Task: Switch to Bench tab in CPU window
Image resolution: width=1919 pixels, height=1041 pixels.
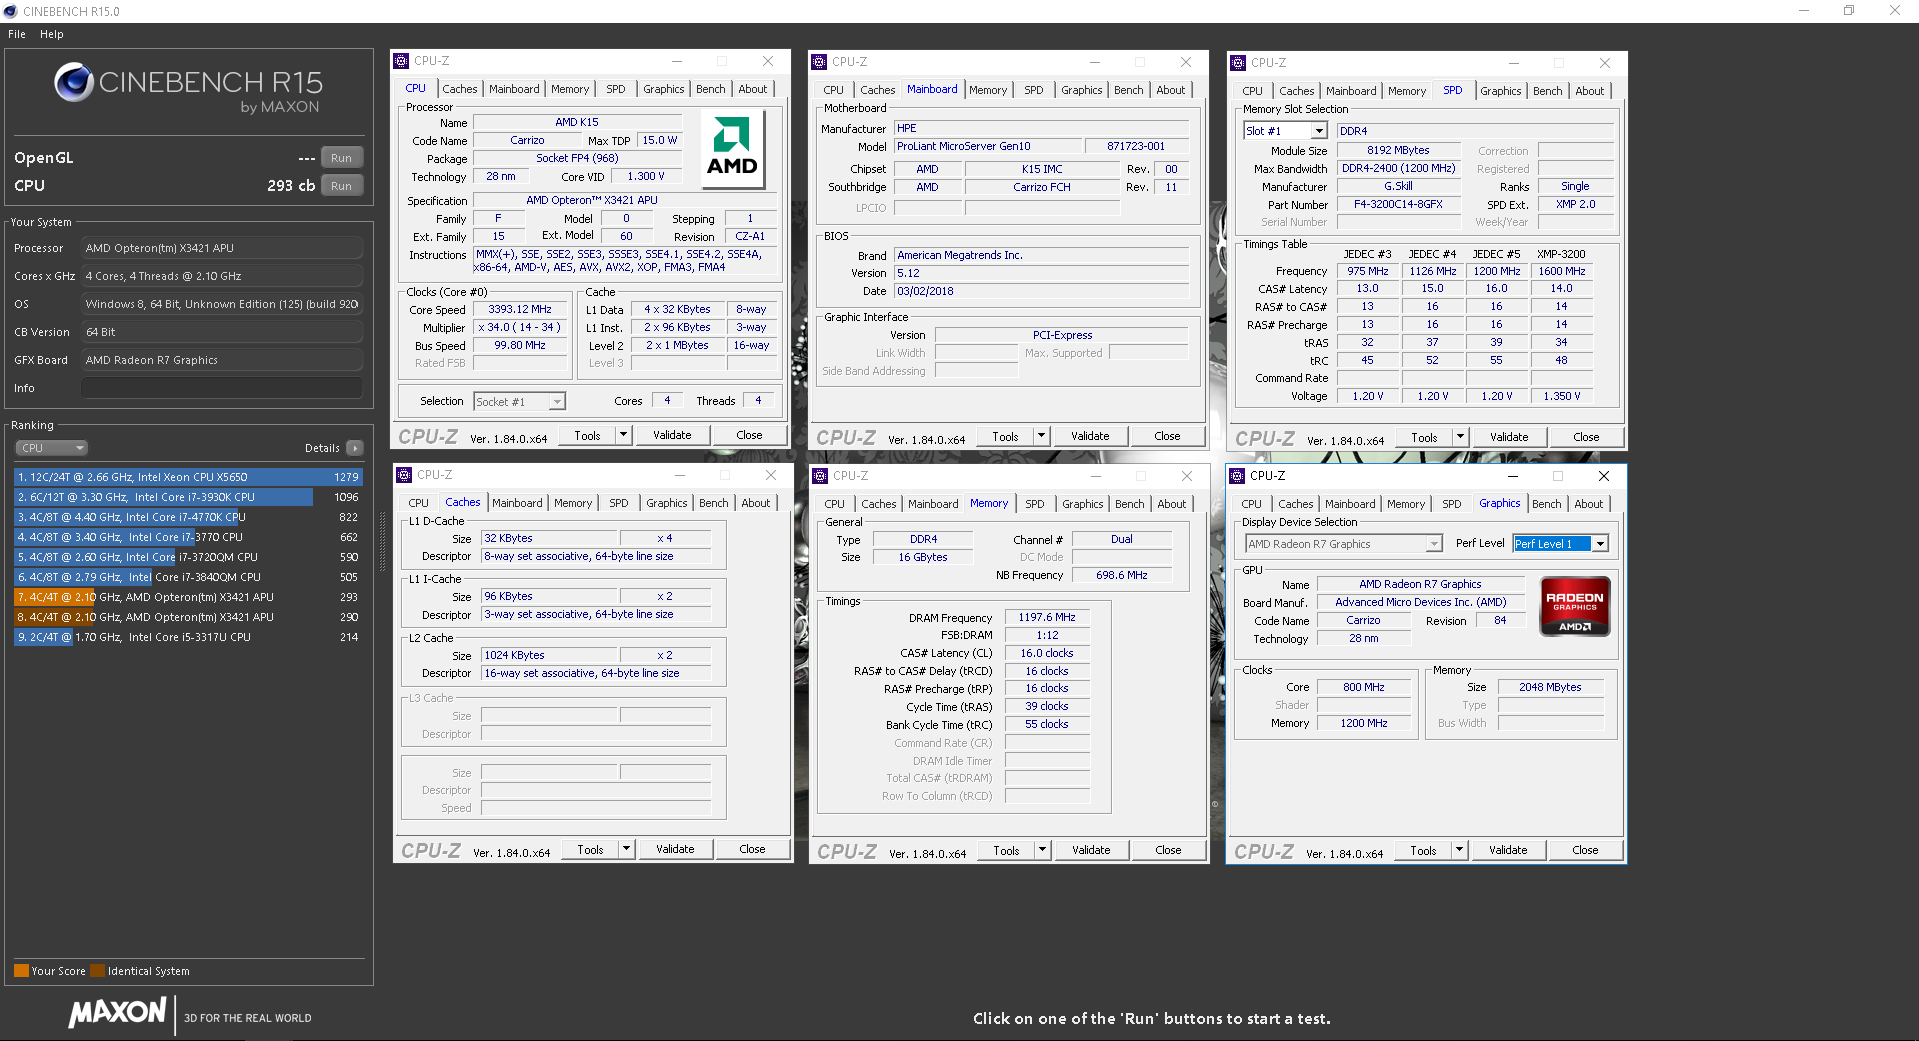Action: pyautogui.click(x=711, y=89)
